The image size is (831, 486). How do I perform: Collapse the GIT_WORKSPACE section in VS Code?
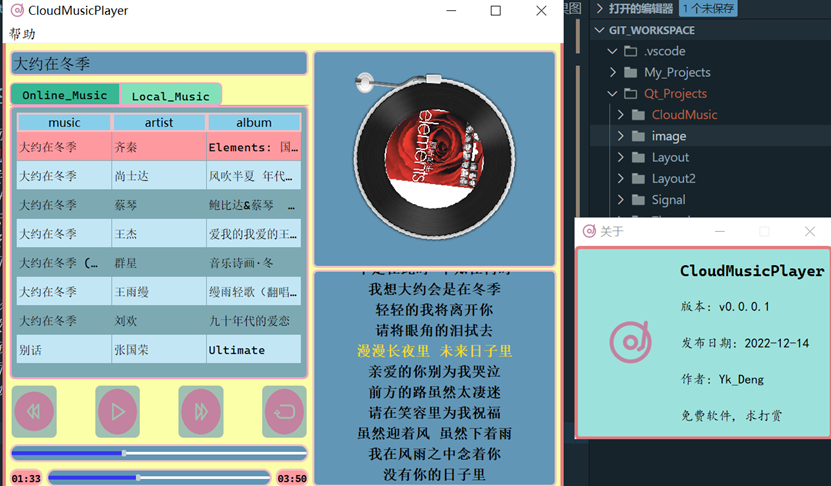599,30
